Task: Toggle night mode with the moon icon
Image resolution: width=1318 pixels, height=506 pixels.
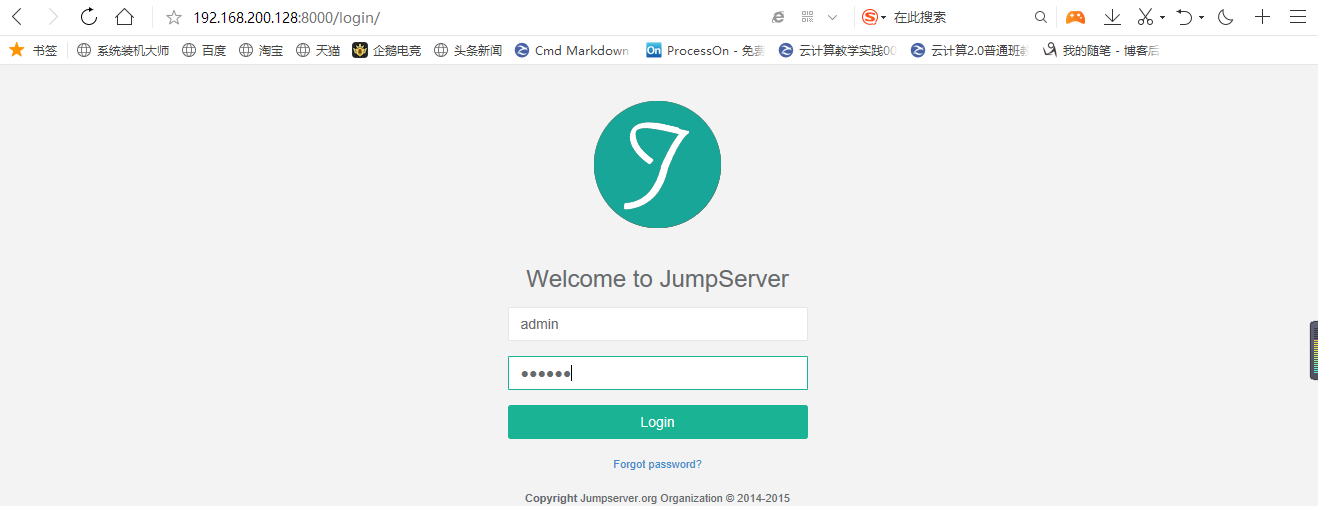Action: click(x=1226, y=17)
